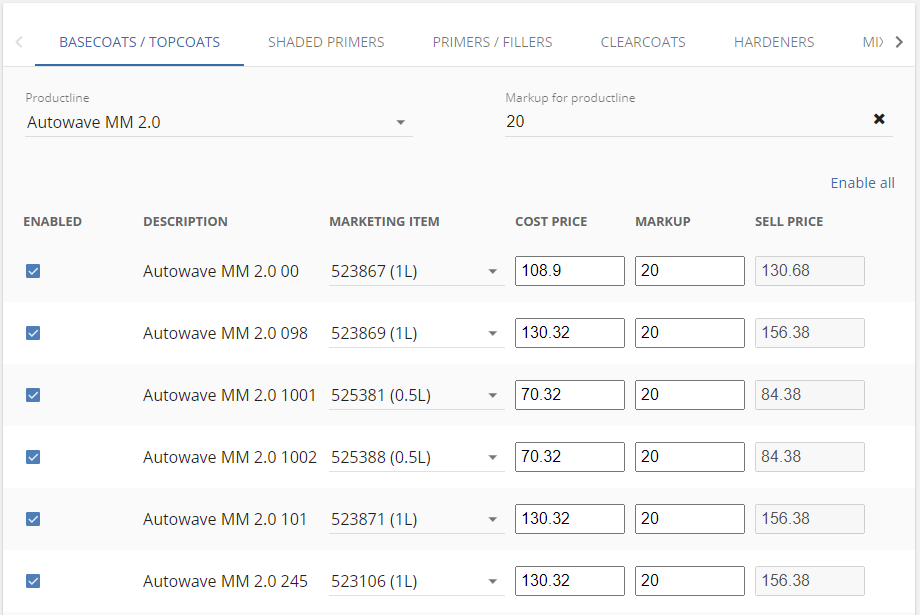Screen dimensions: 920x615
Task: Click description Autowave MM 2.0 098
Action: pyautogui.click(x=225, y=333)
